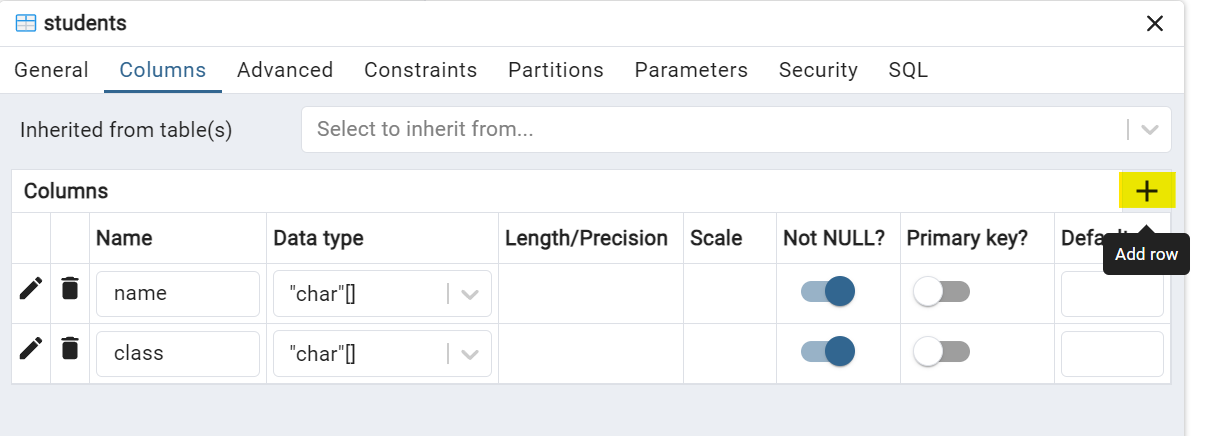Click the students table icon in title
Screen dimensions: 1217x436
26,23
